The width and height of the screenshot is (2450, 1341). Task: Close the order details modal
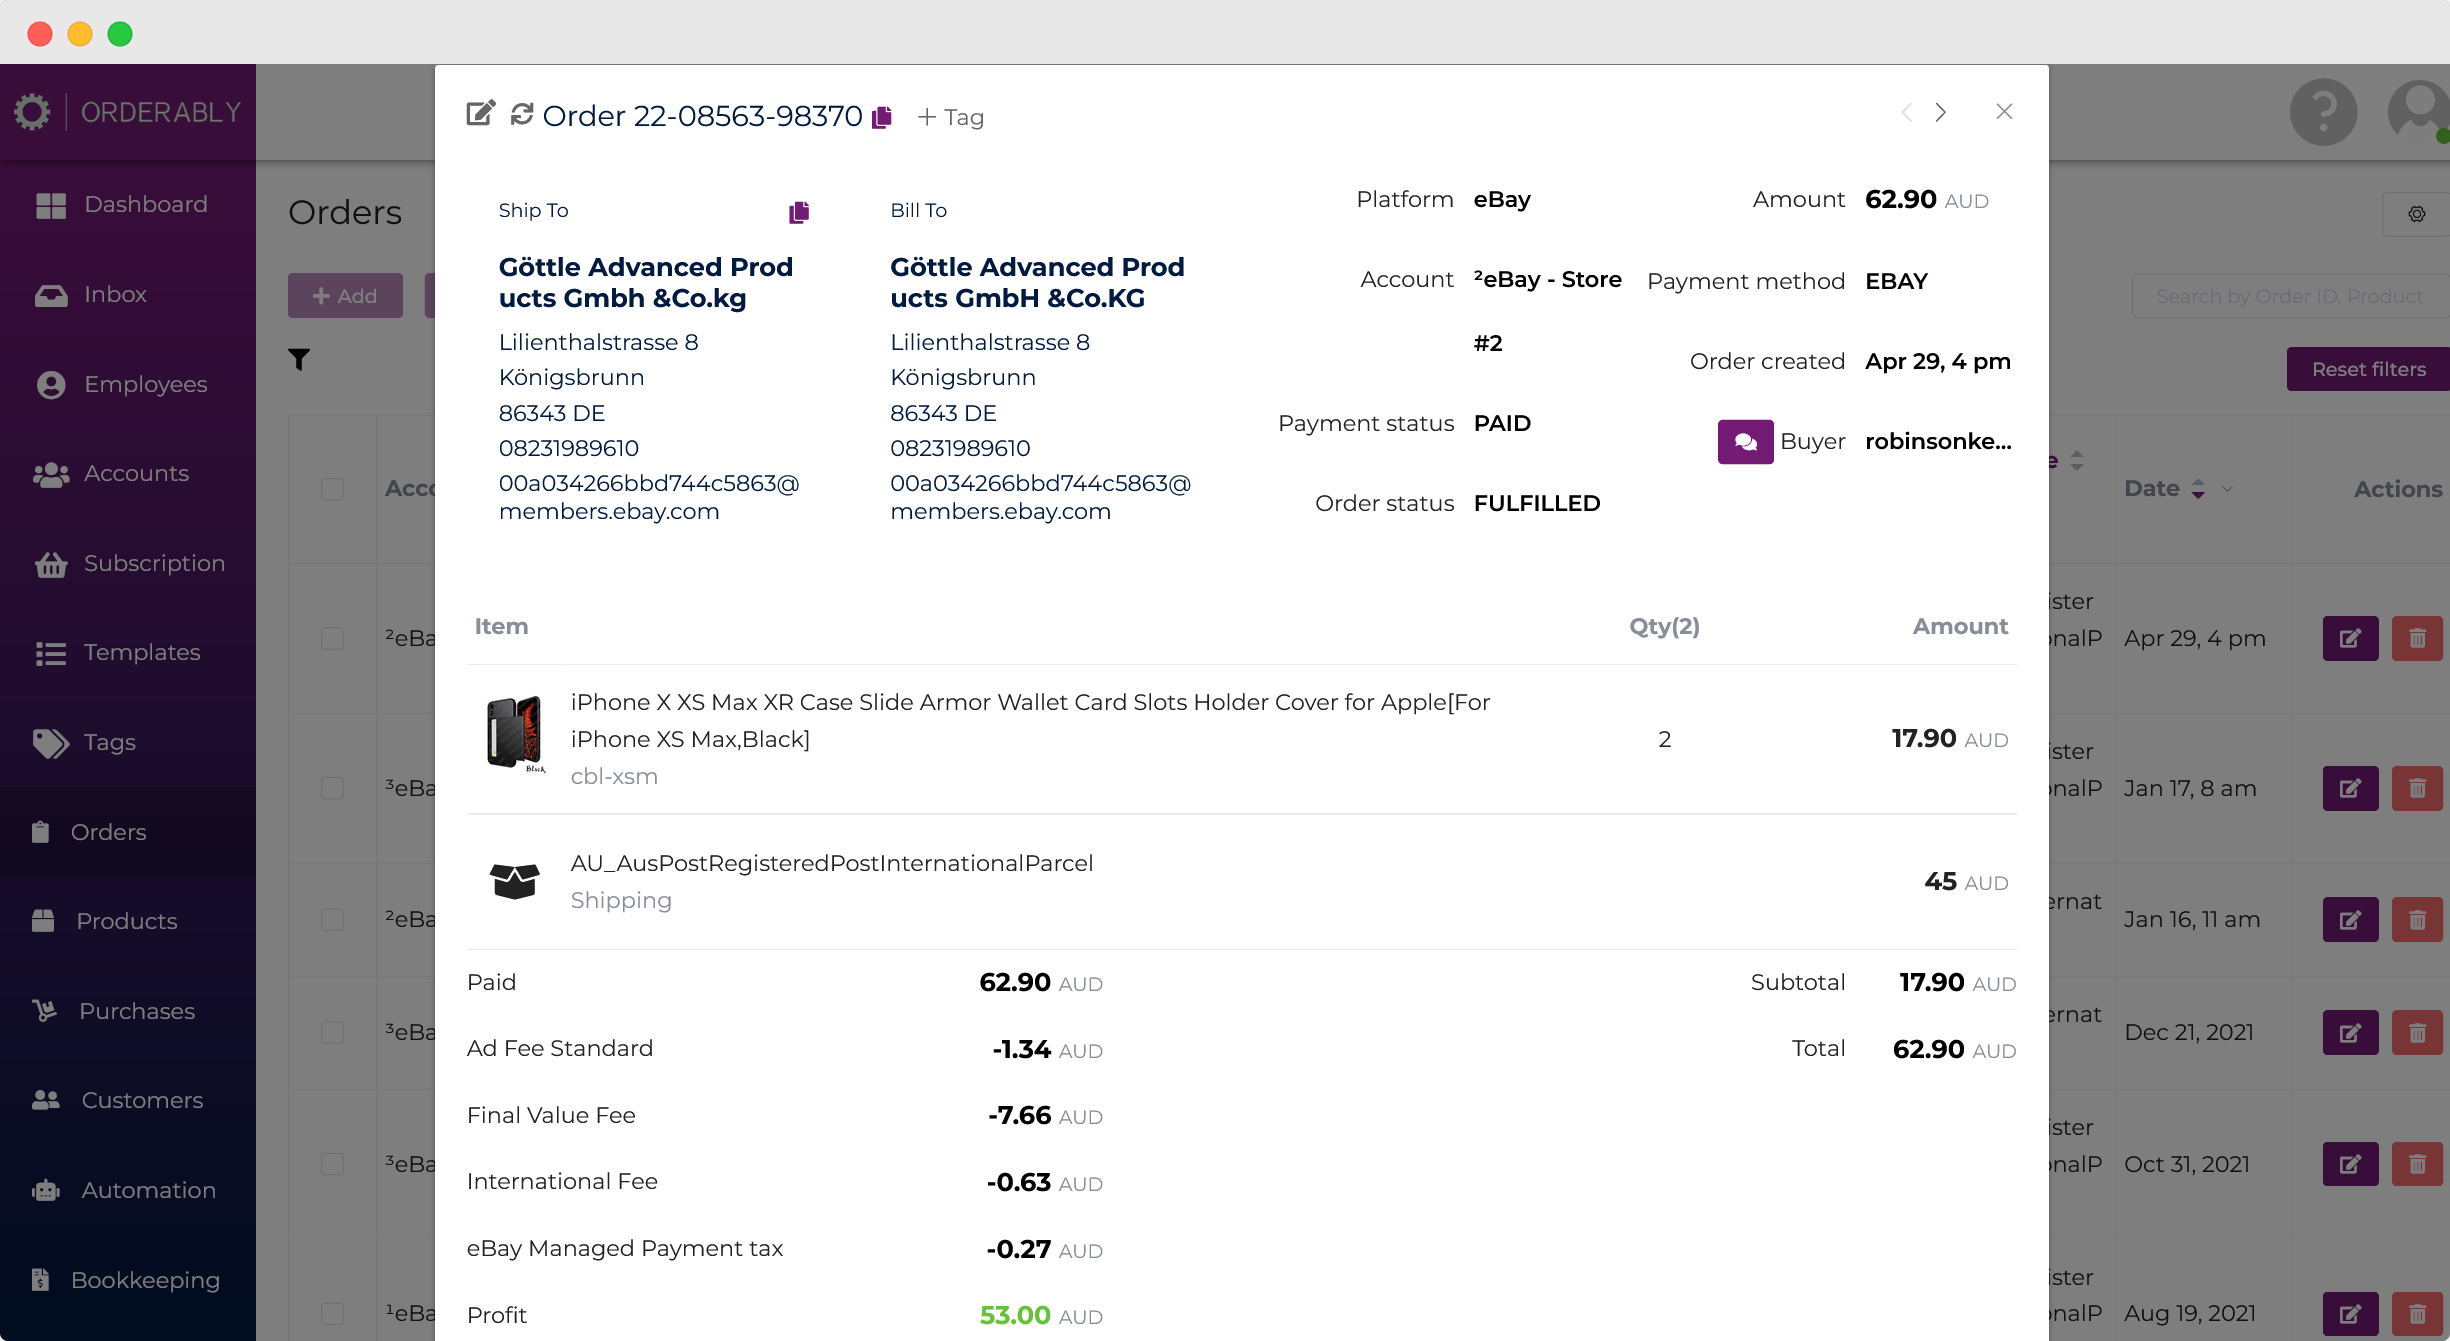click(x=2004, y=111)
